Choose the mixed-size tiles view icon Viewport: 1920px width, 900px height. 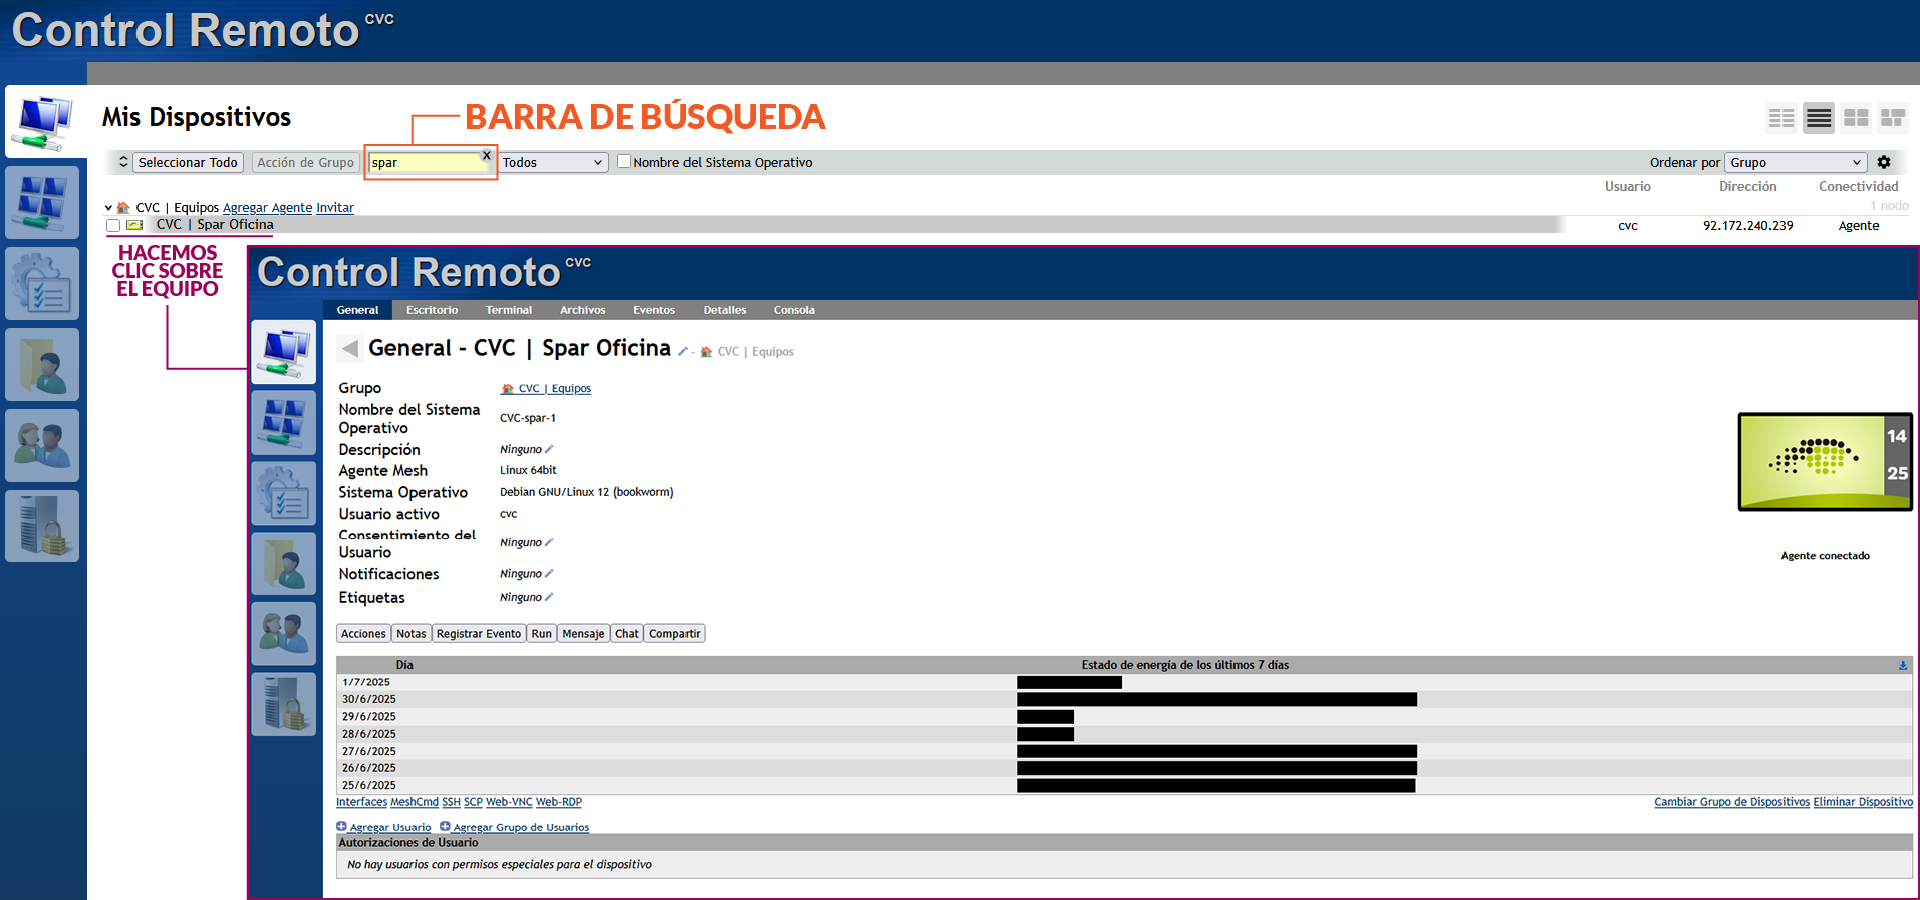pos(1892,118)
